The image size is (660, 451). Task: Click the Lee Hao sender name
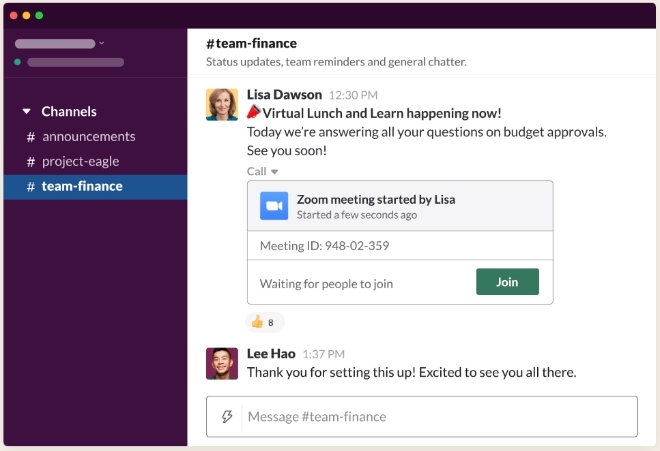[271, 354]
